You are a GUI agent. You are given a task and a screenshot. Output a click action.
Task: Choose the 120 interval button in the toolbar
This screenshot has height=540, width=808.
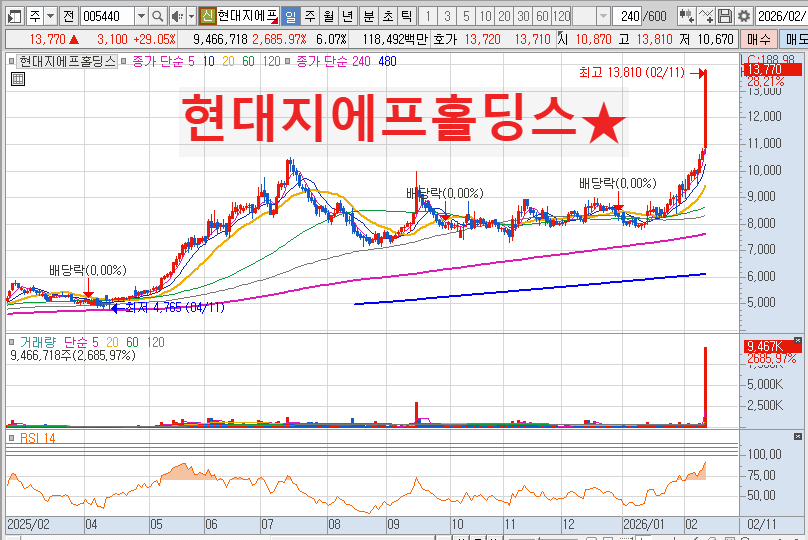[561, 16]
